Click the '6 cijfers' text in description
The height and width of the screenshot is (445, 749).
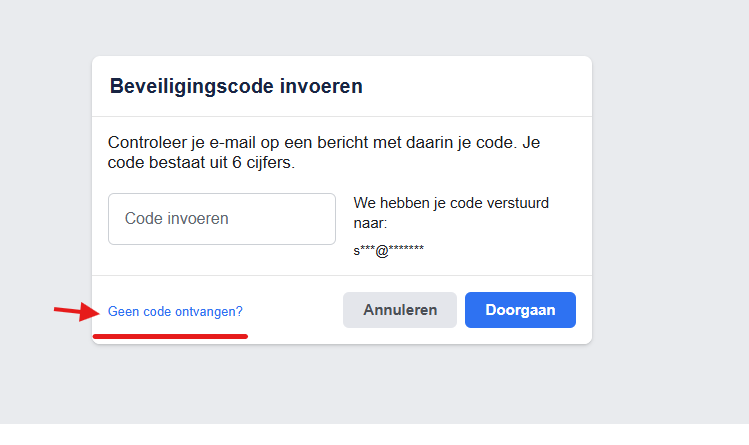[x=261, y=163]
